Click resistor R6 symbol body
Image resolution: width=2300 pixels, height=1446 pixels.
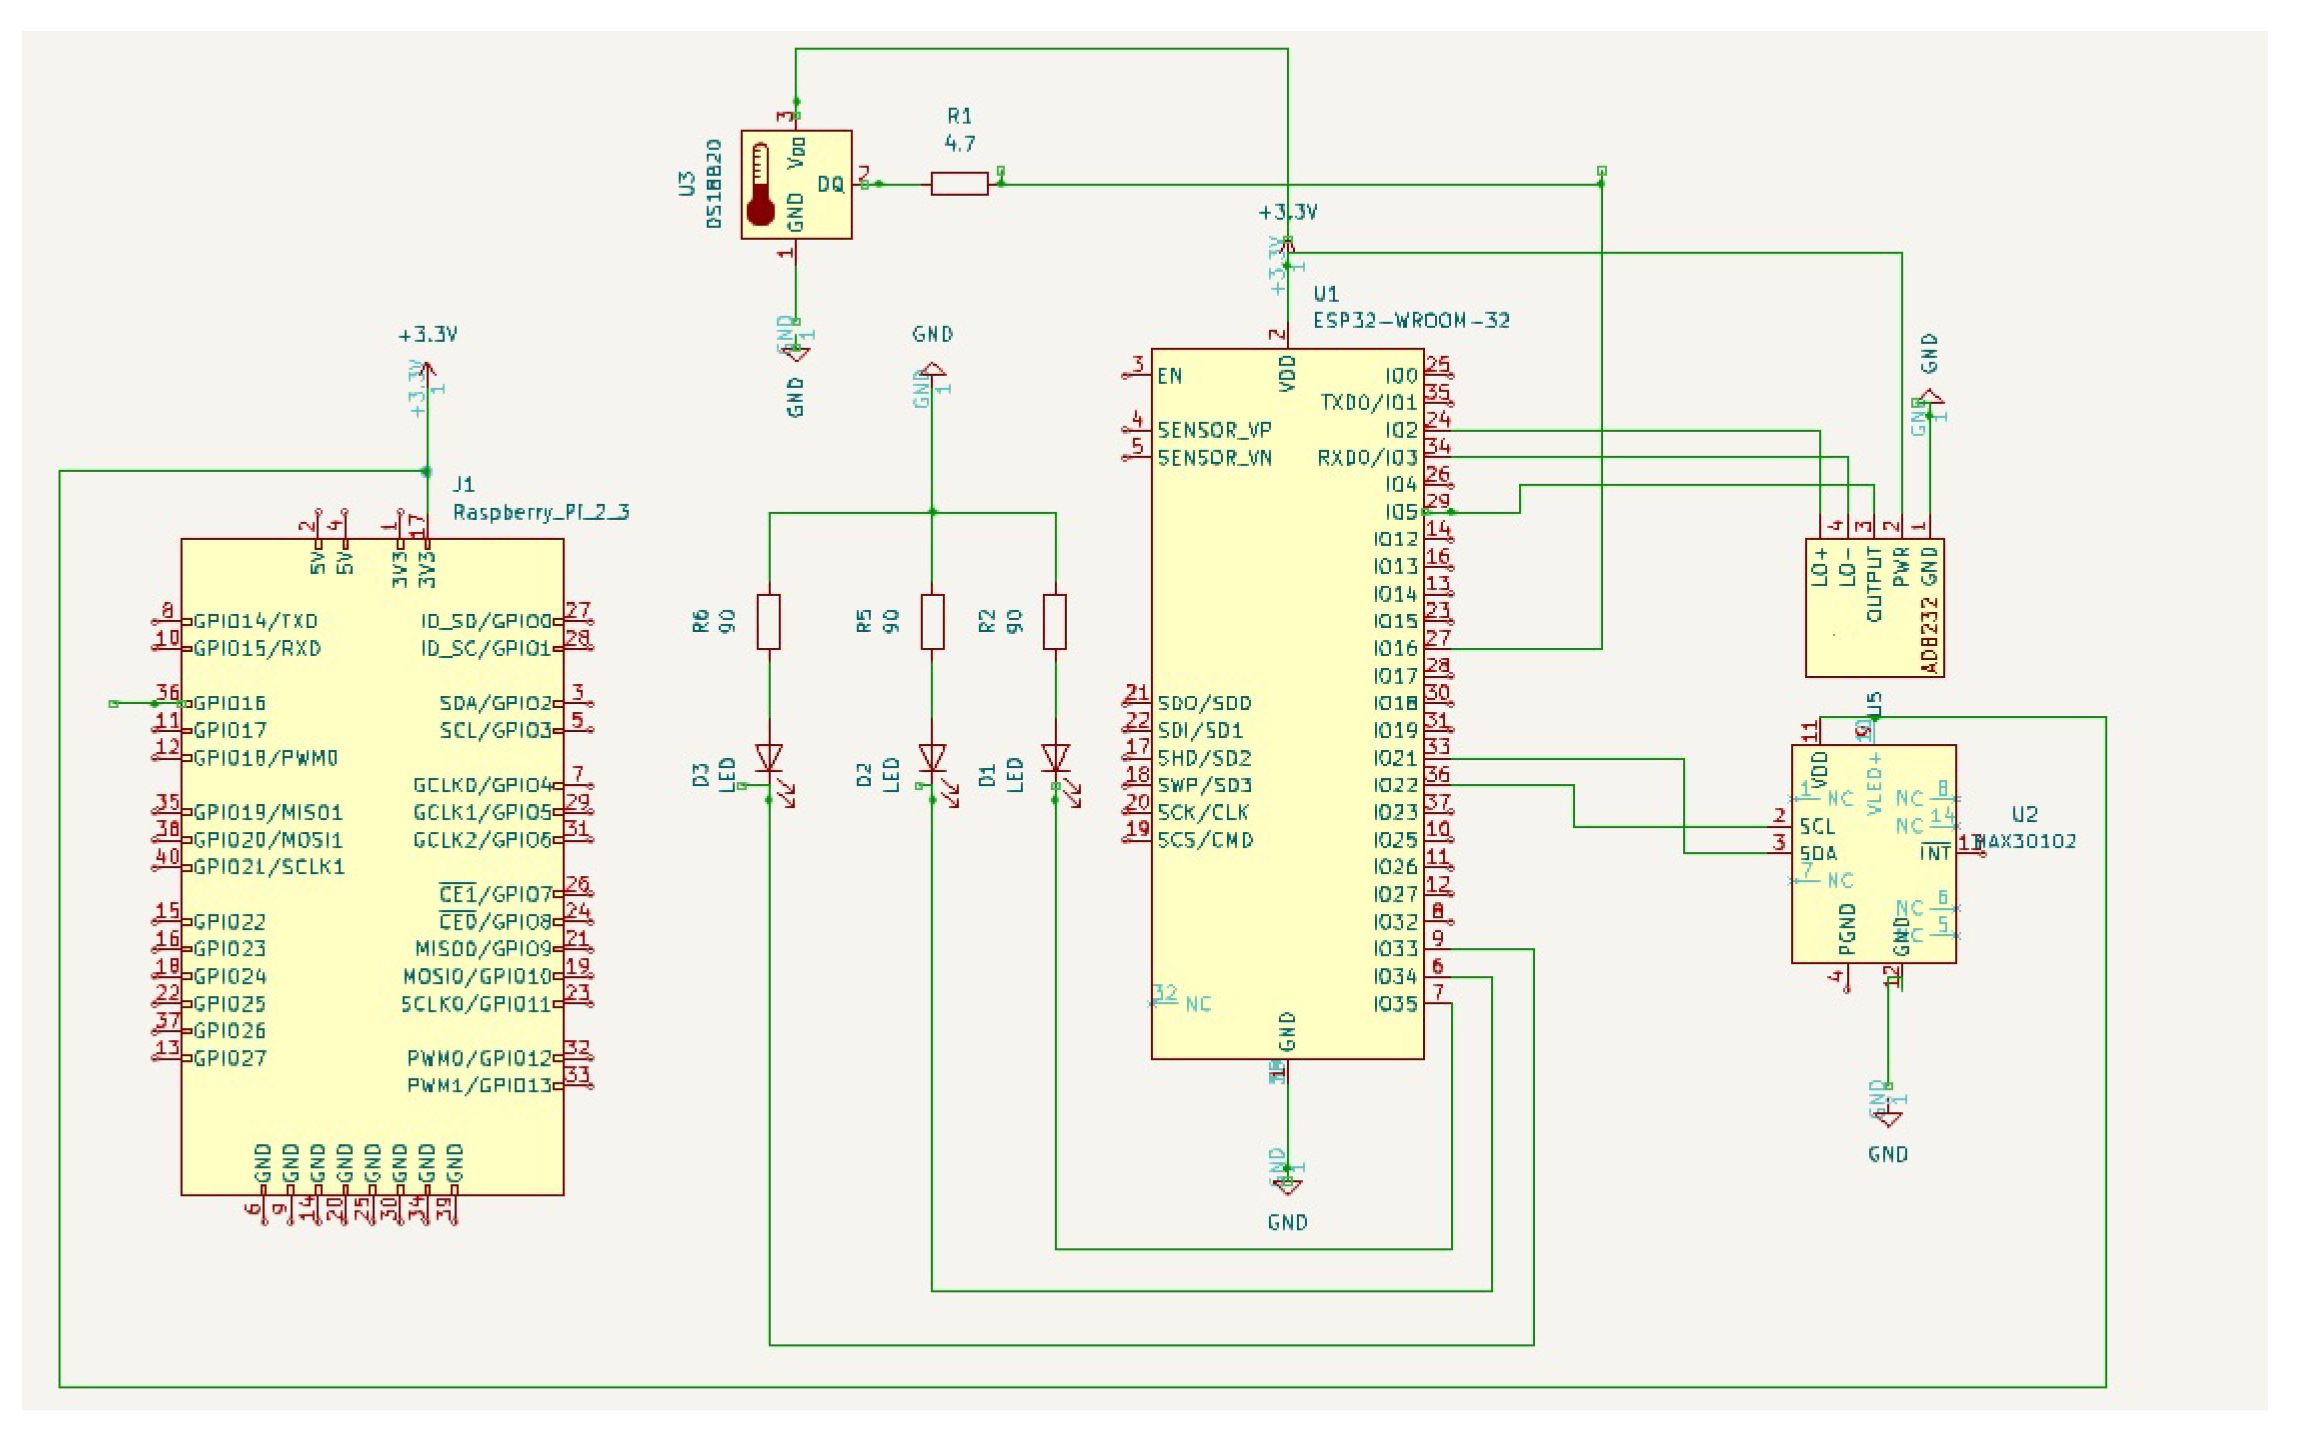pyautogui.click(x=768, y=621)
